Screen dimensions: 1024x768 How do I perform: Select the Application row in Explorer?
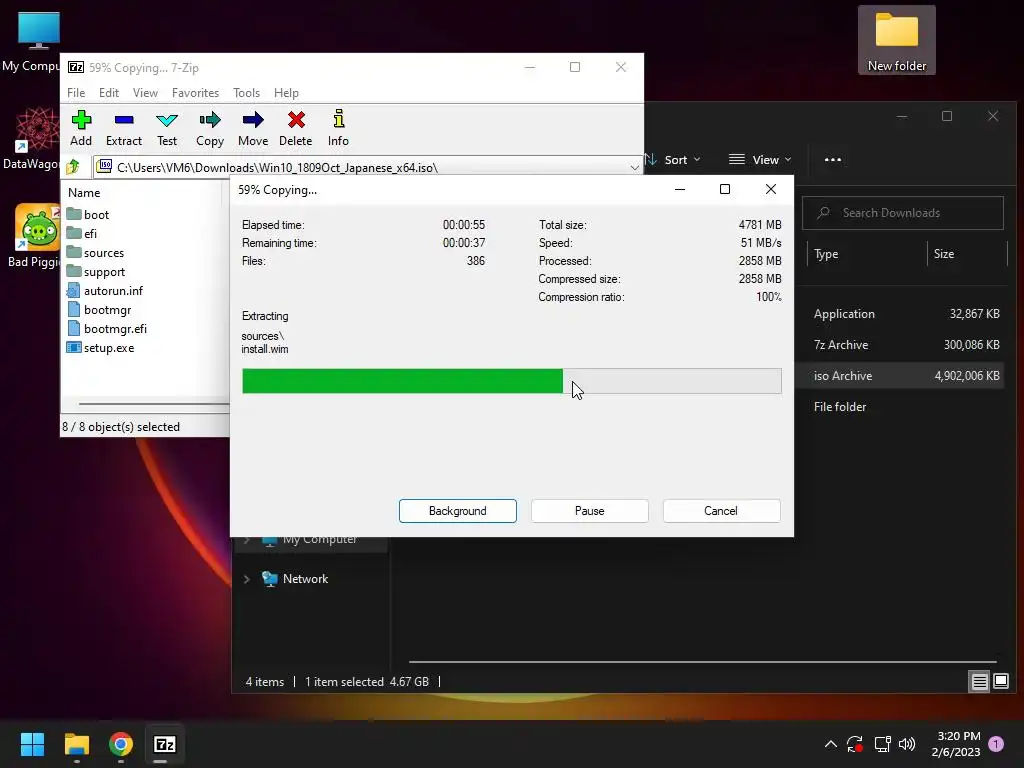pyautogui.click(x=901, y=314)
